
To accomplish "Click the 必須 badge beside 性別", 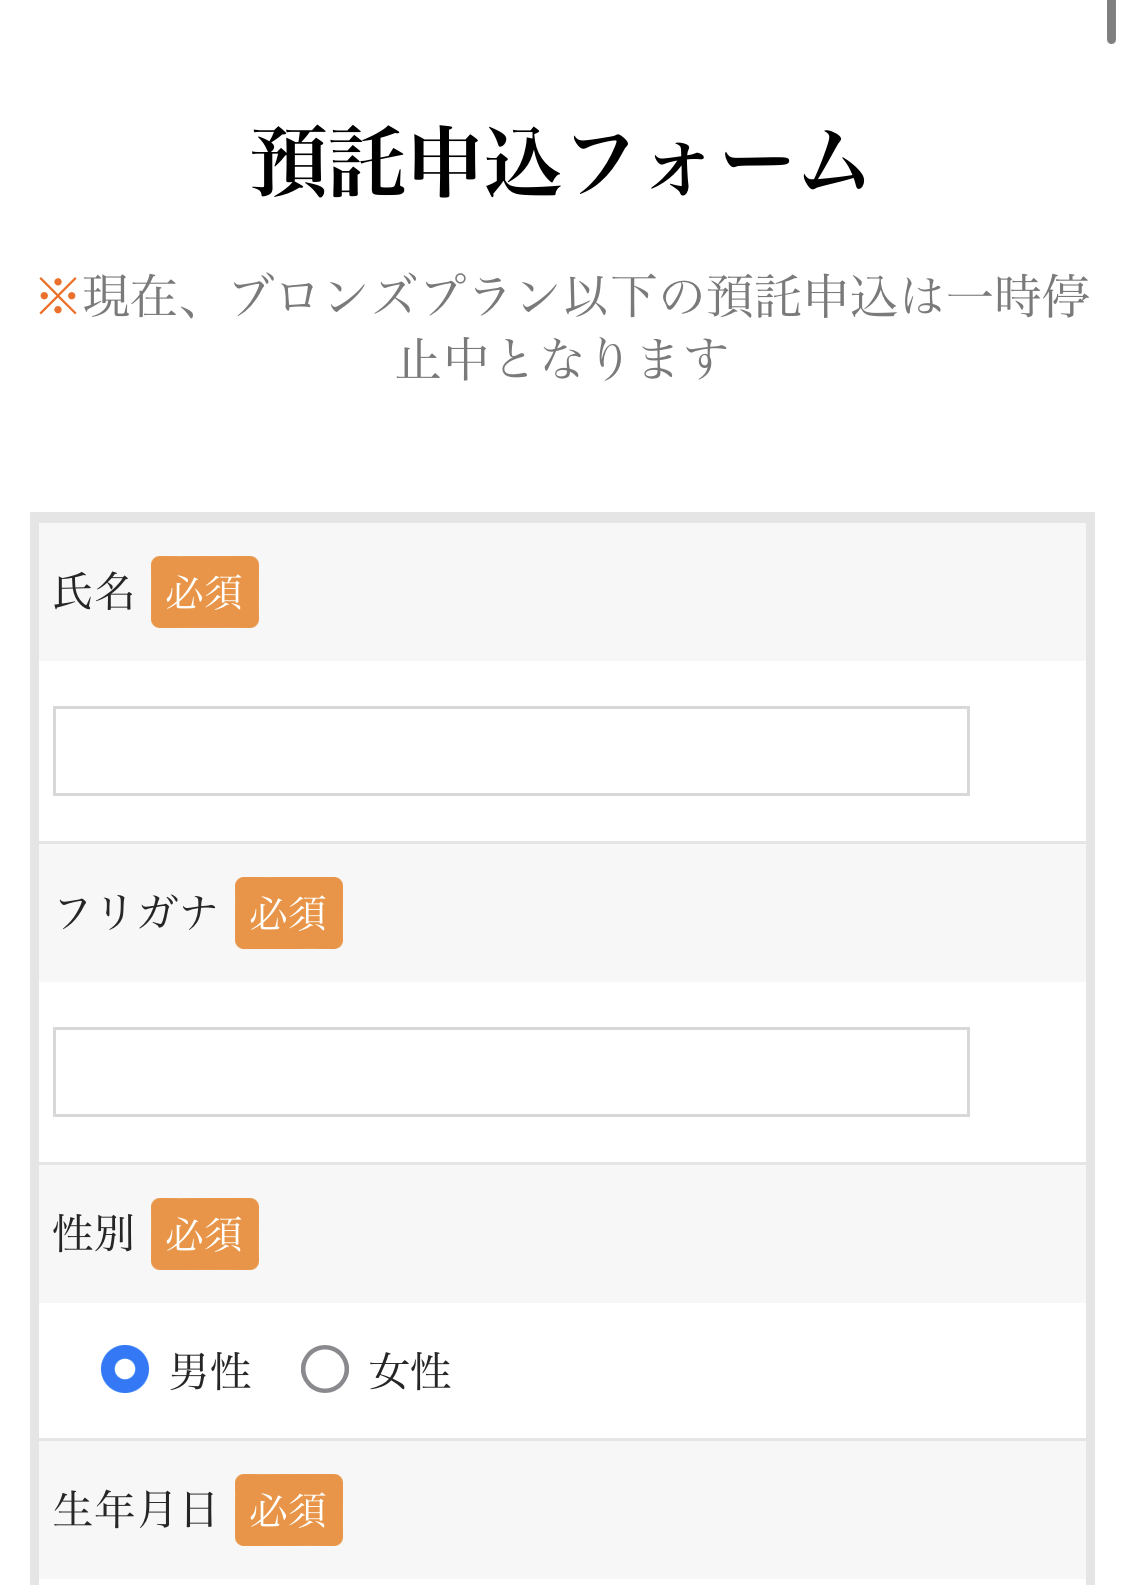I will click(x=205, y=1234).
